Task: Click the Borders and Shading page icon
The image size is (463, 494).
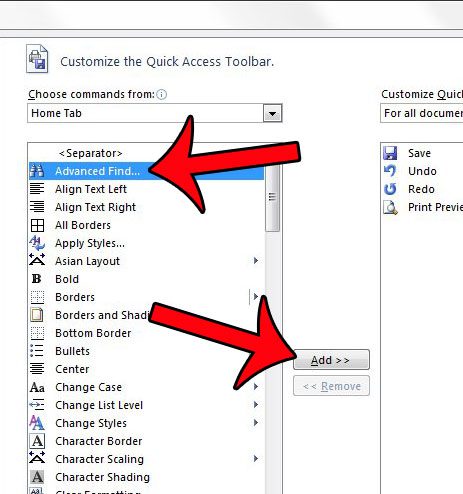Action: 37,315
